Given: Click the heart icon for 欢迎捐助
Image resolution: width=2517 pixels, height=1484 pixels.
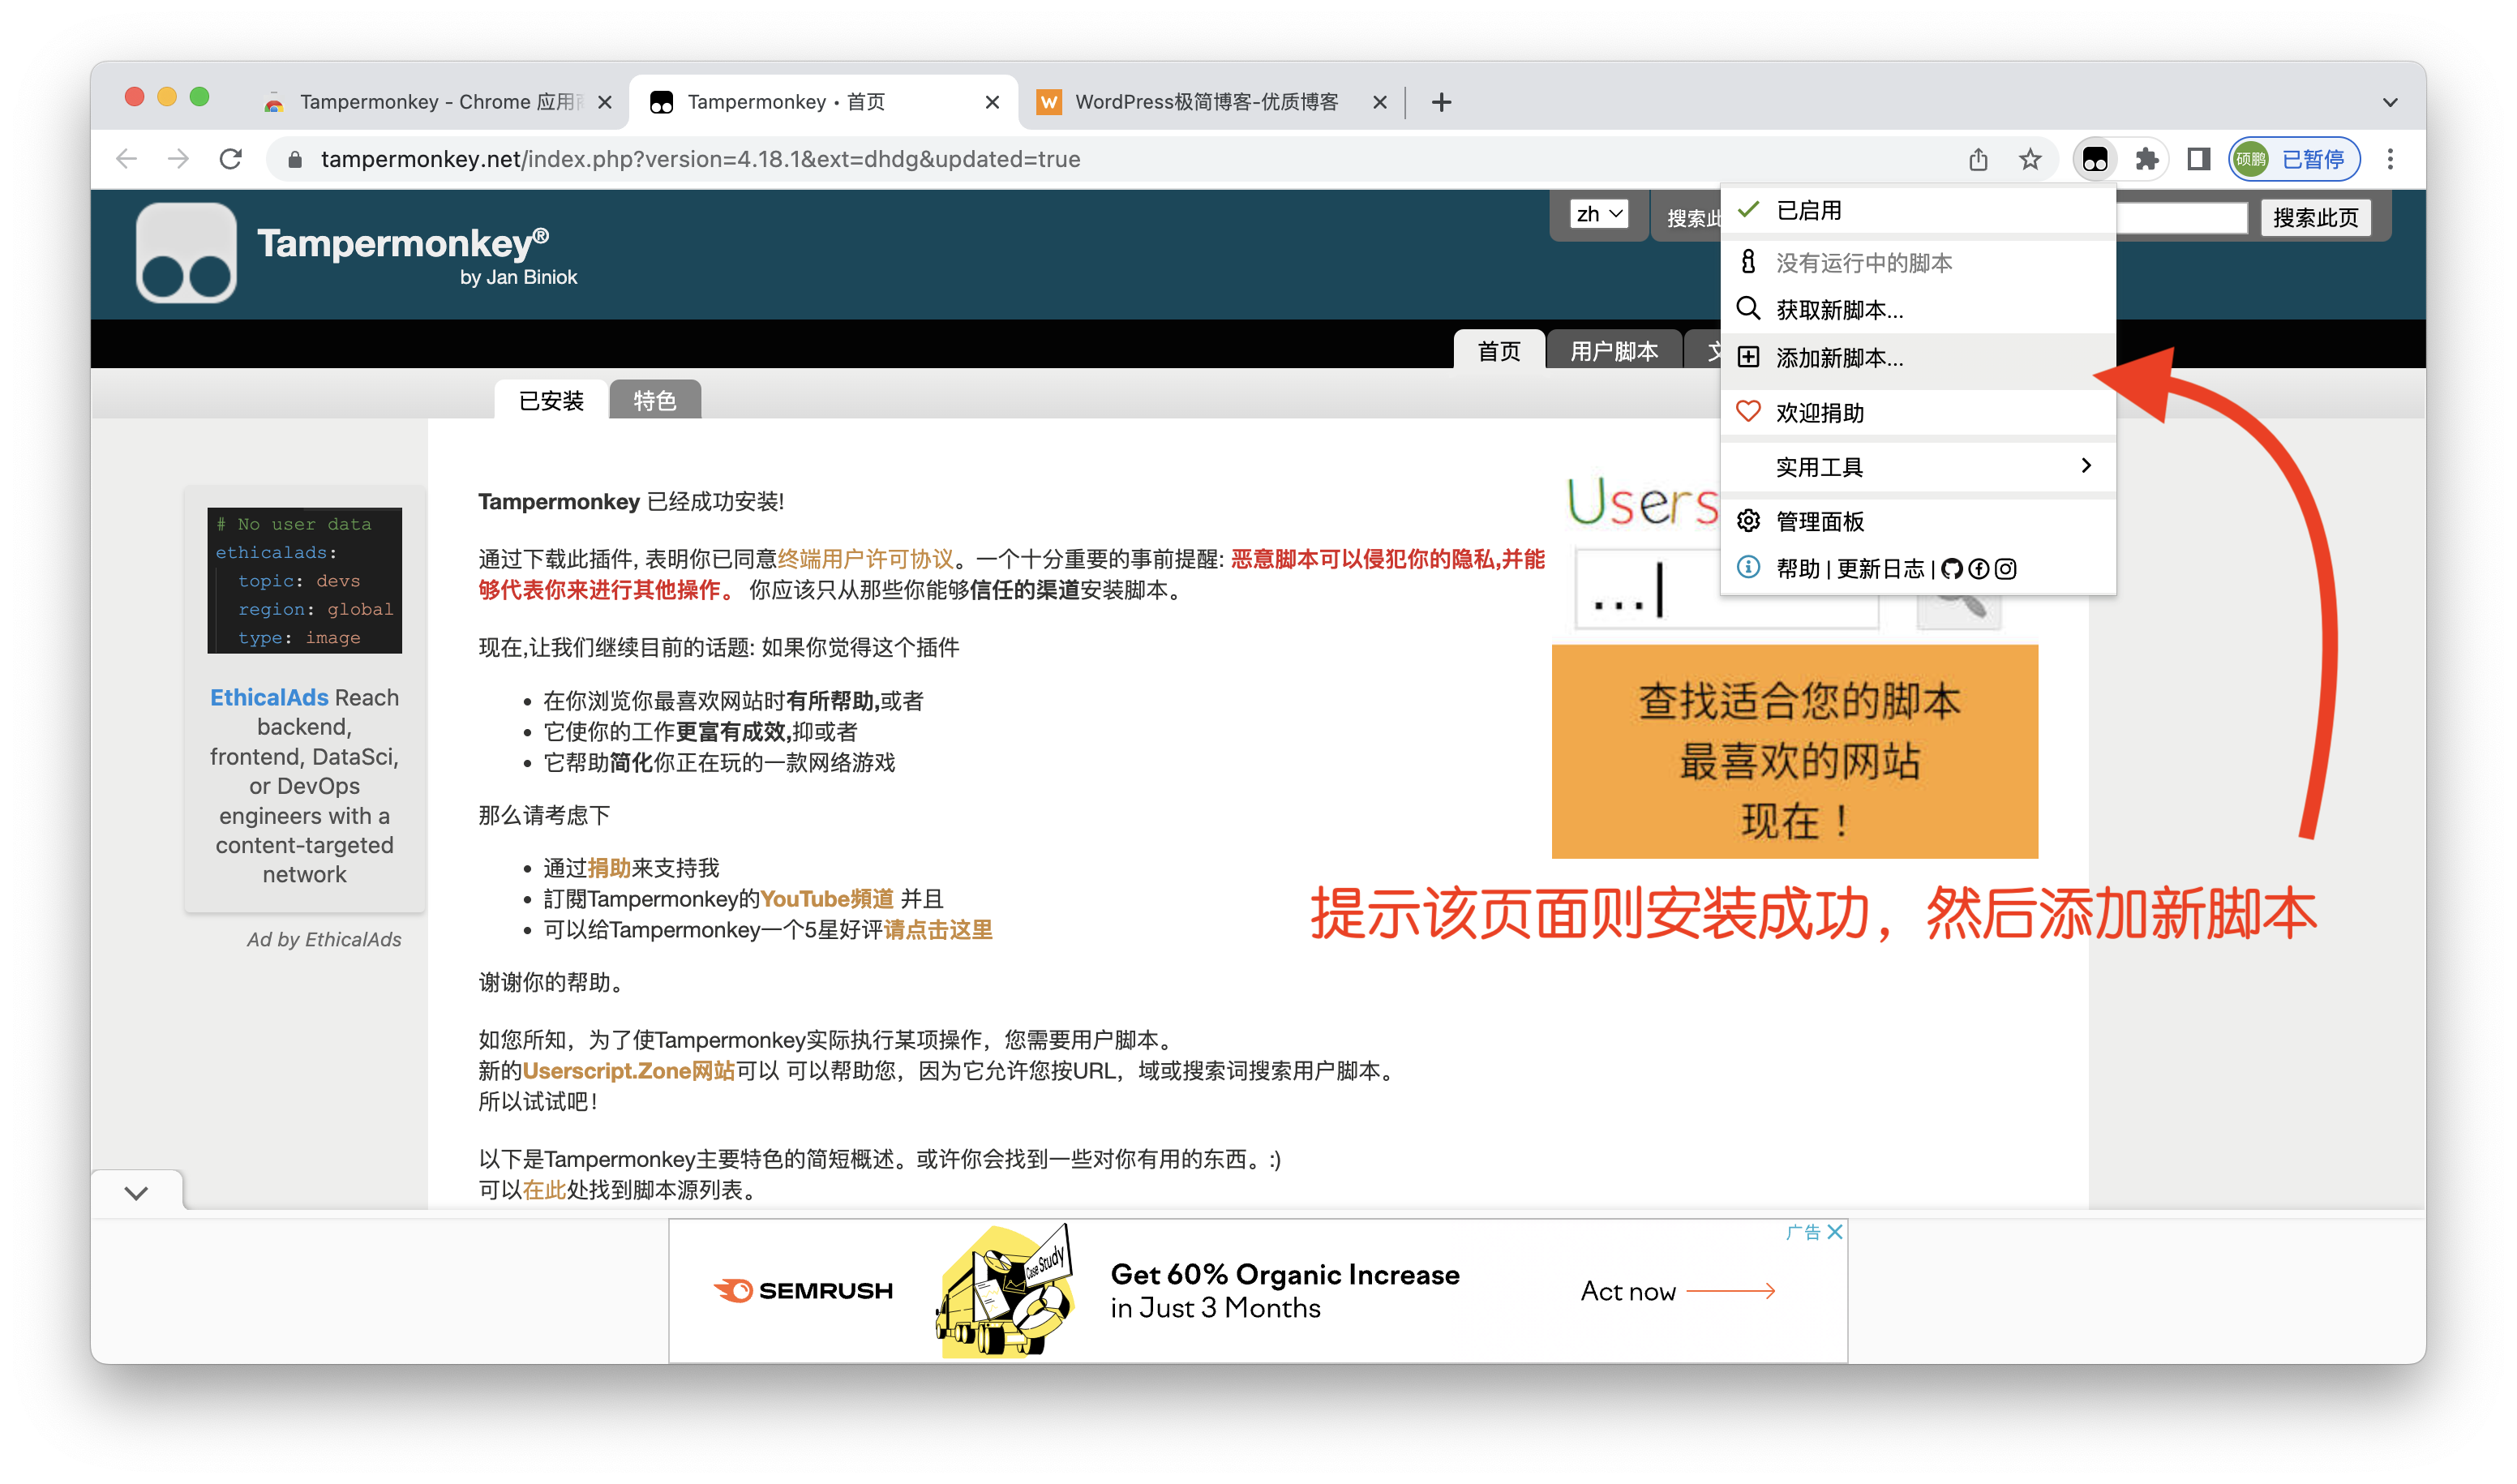Looking at the screenshot, I should click(x=1748, y=412).
